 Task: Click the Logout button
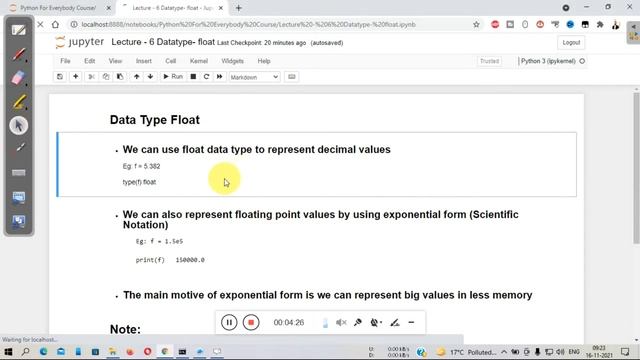571,42
